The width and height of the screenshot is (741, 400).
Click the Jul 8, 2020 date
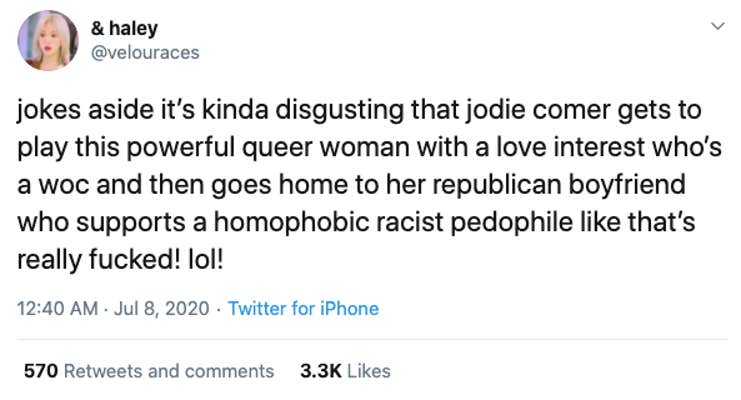(x=162, y=309)
